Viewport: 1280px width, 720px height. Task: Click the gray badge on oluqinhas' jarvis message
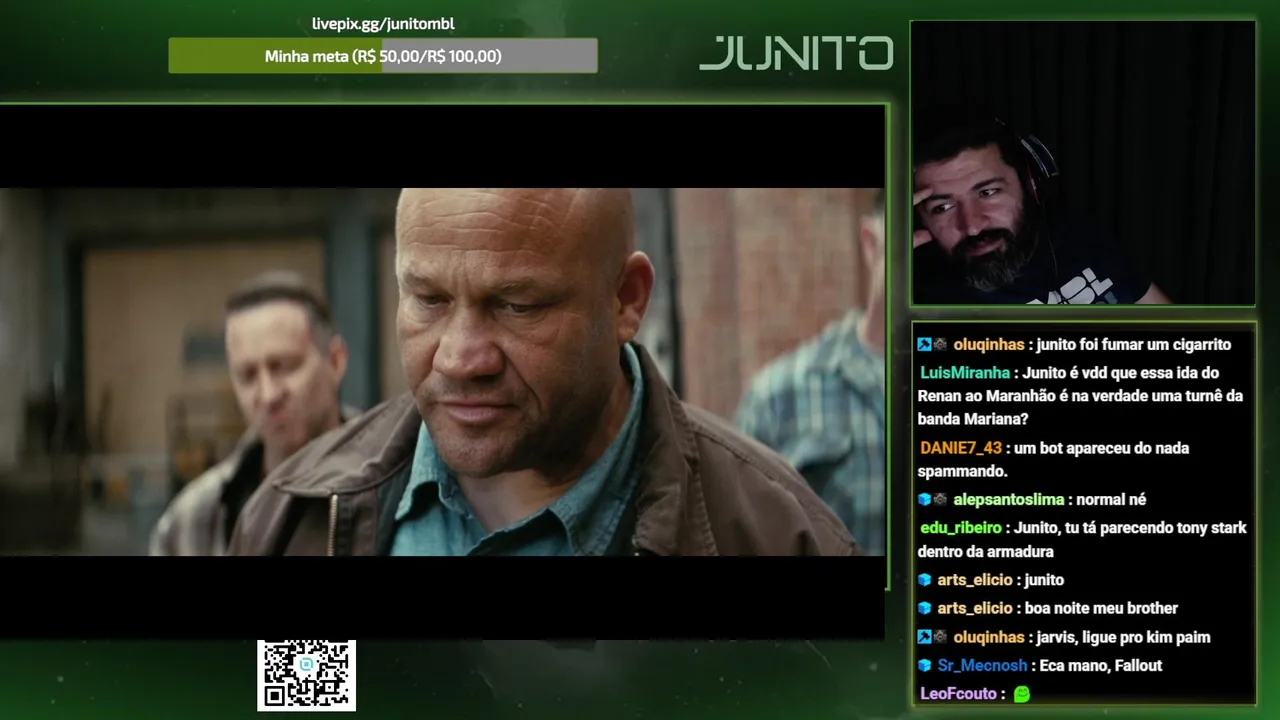(940, 637)
